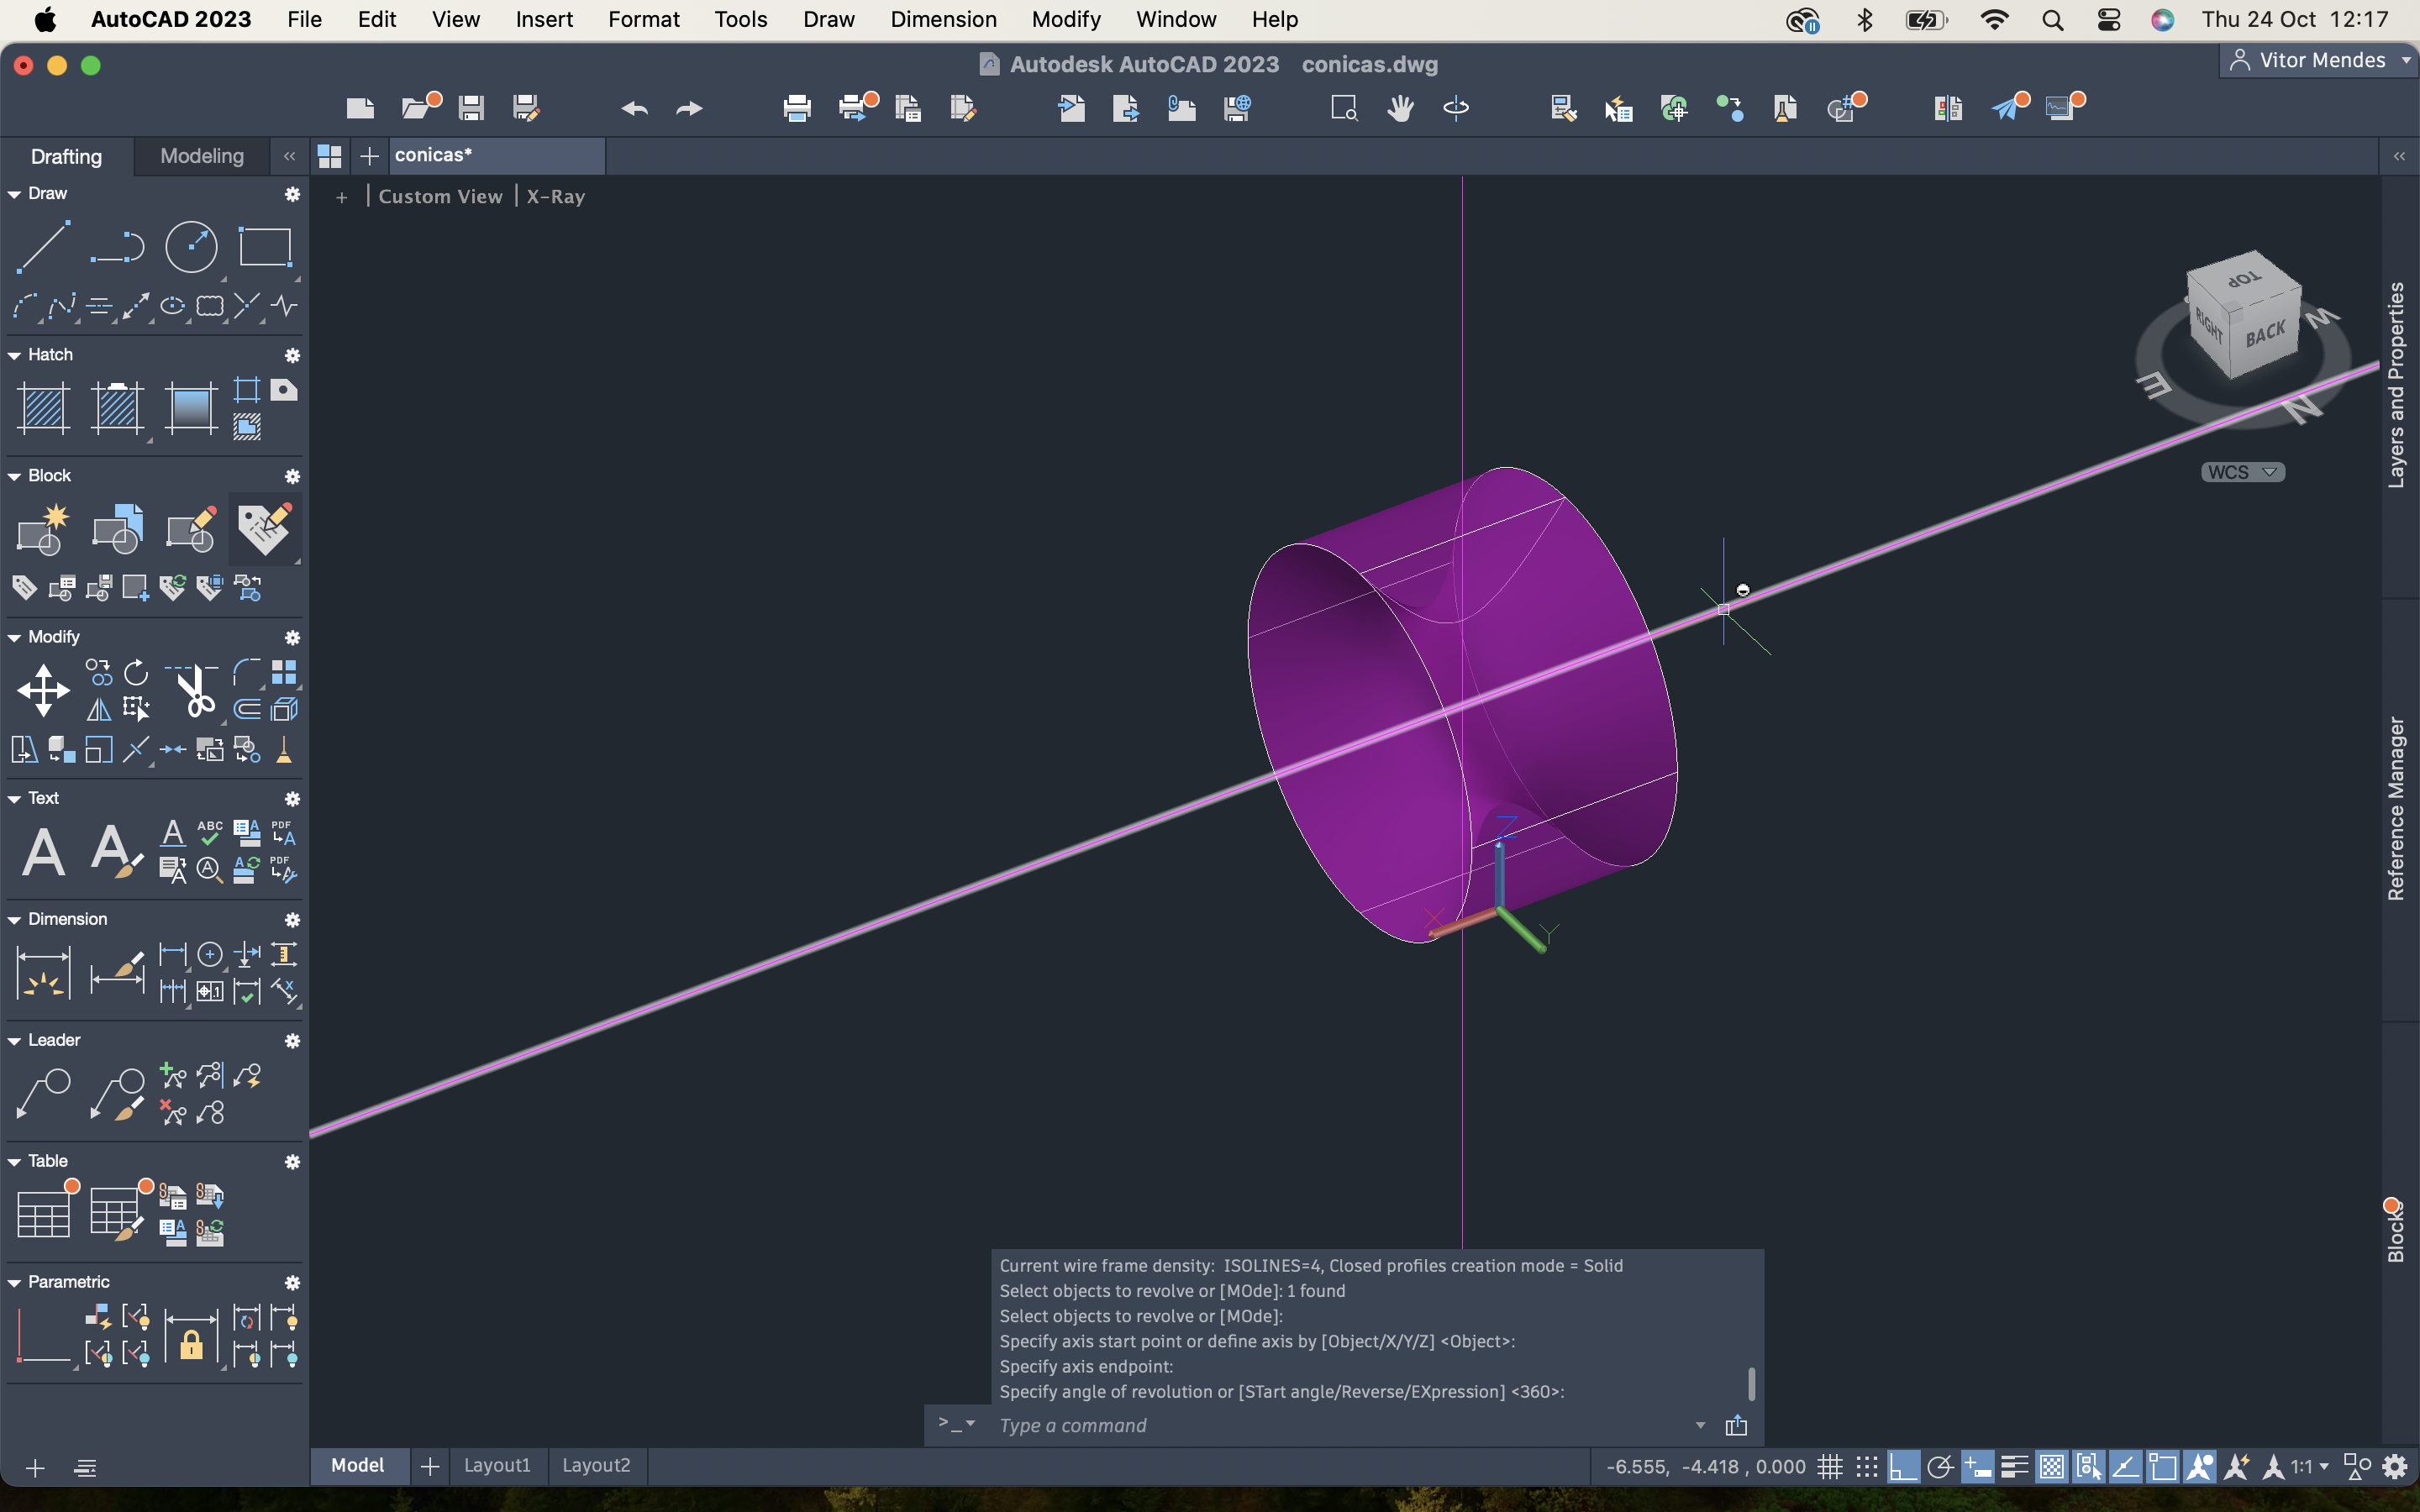Click the Custom View label
Viewport: 2420px width, 1512px height.
pyautogui.click(x=440, y=197)
